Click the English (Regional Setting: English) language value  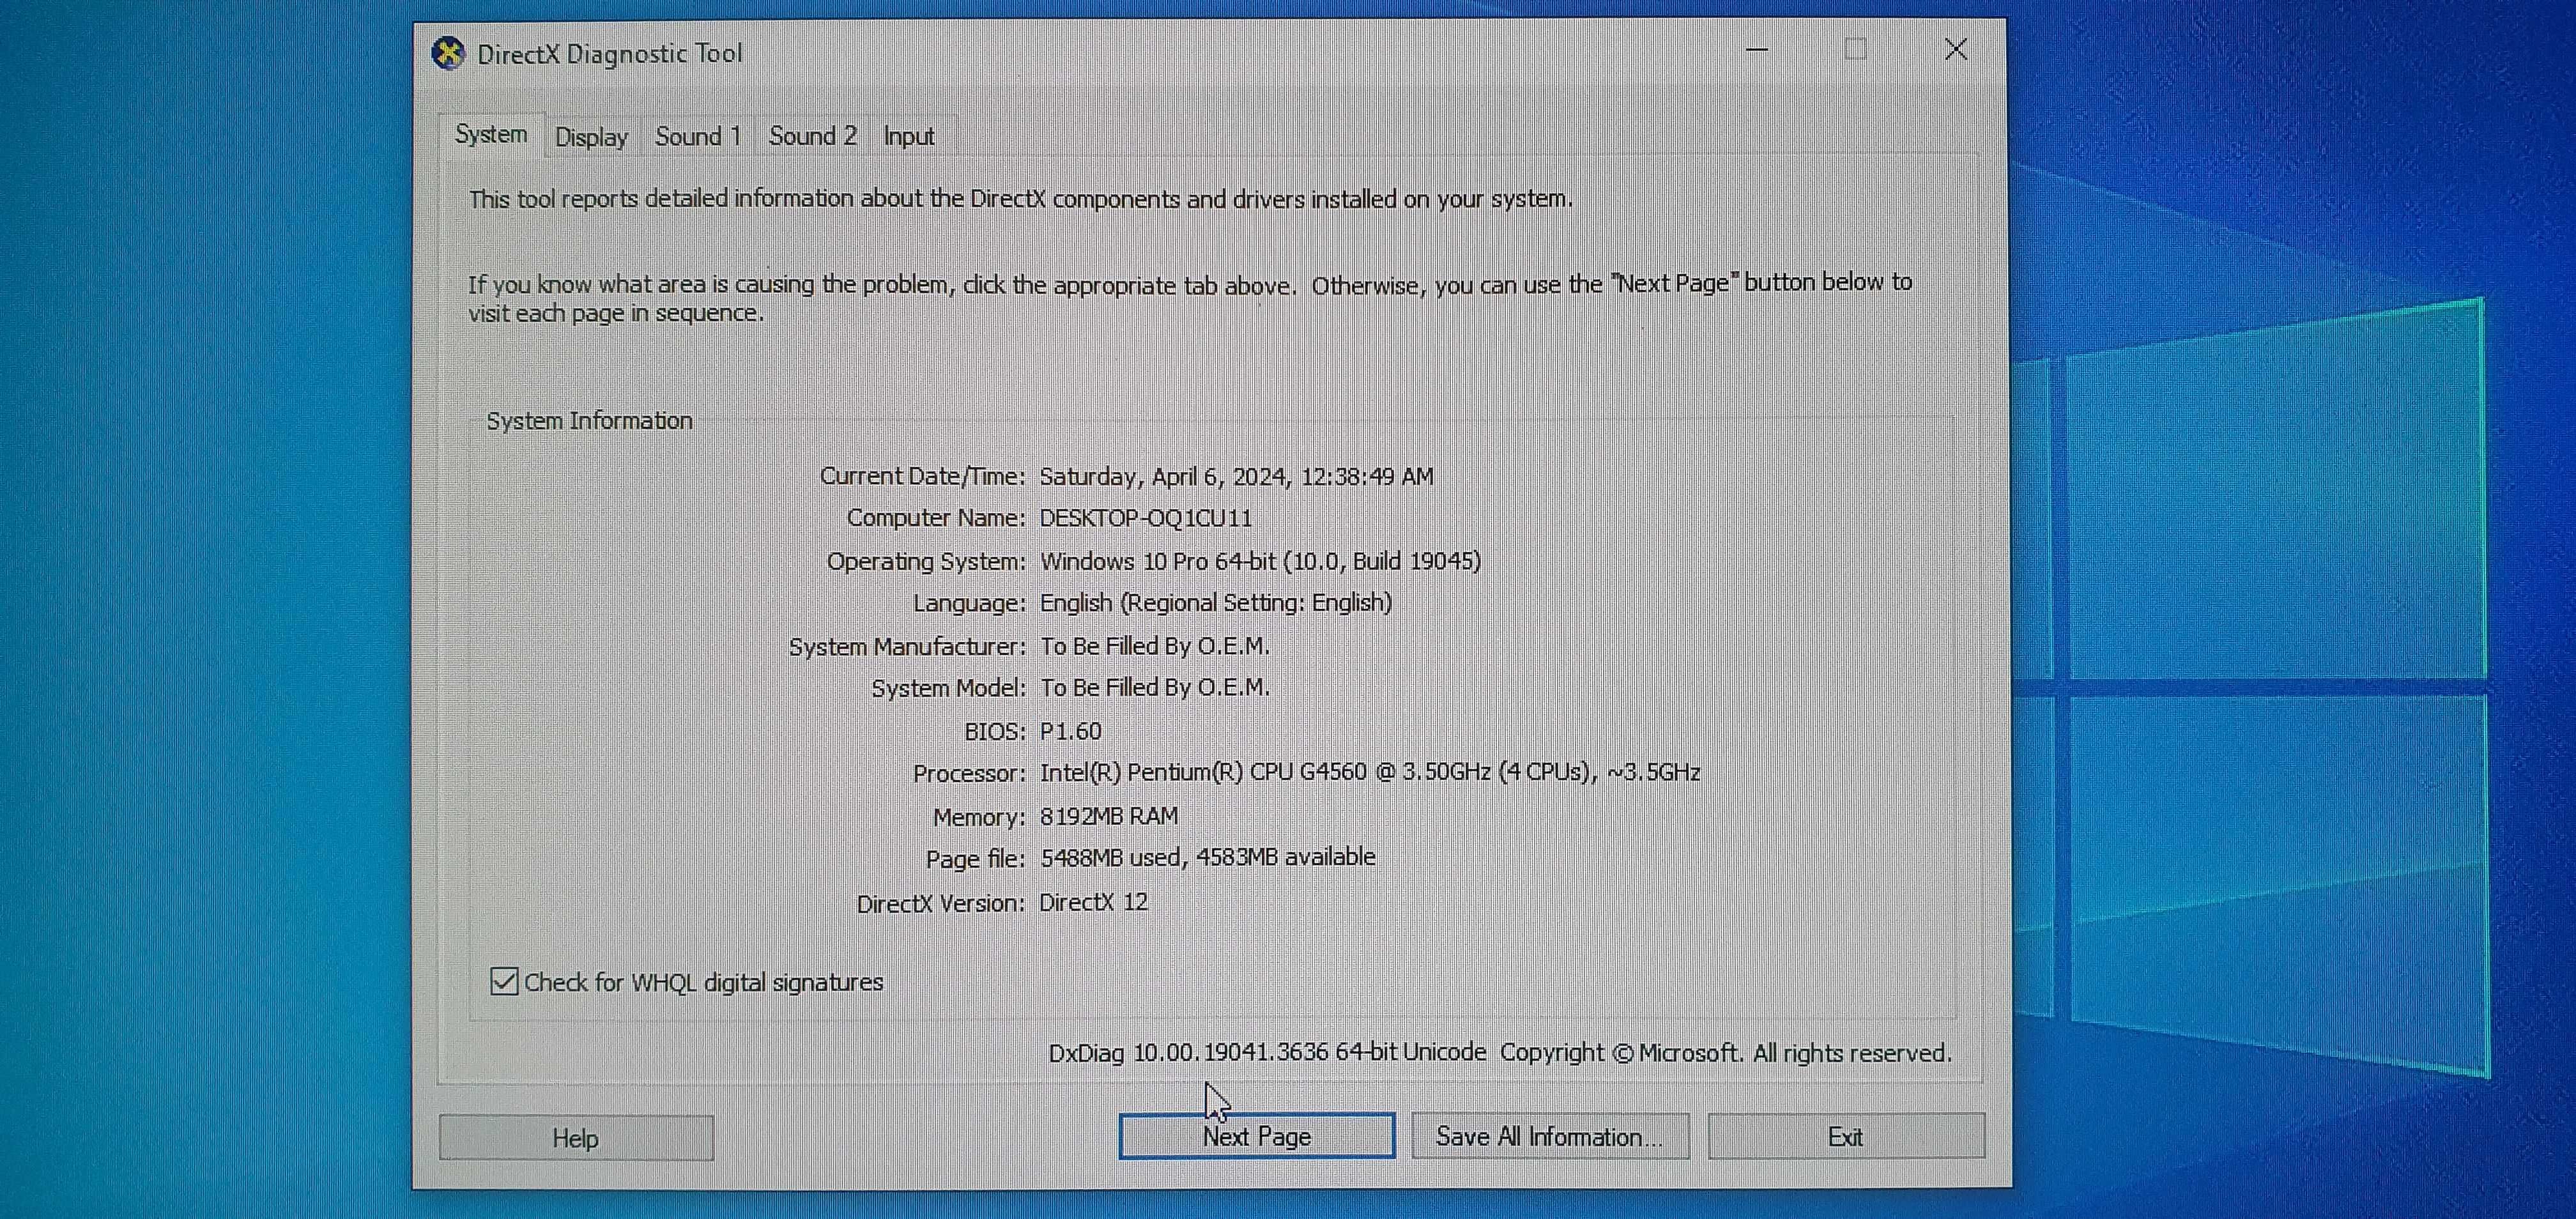[x=1216, y=603]
